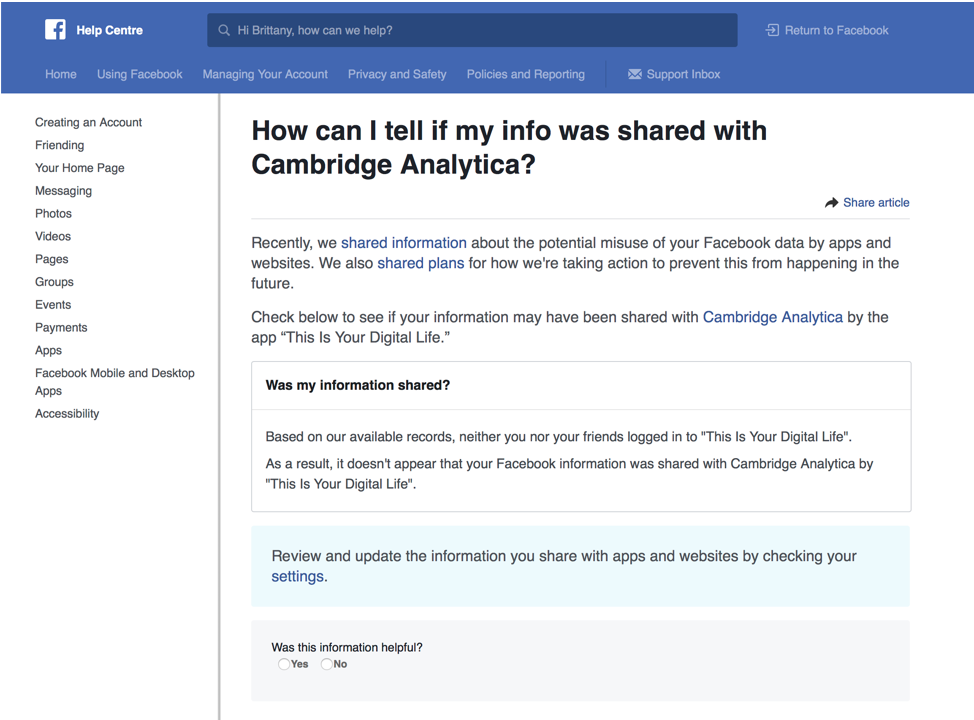Click the Return to Facebook link
The height and width of the screenshot is (720, 974).
[827, 30]
